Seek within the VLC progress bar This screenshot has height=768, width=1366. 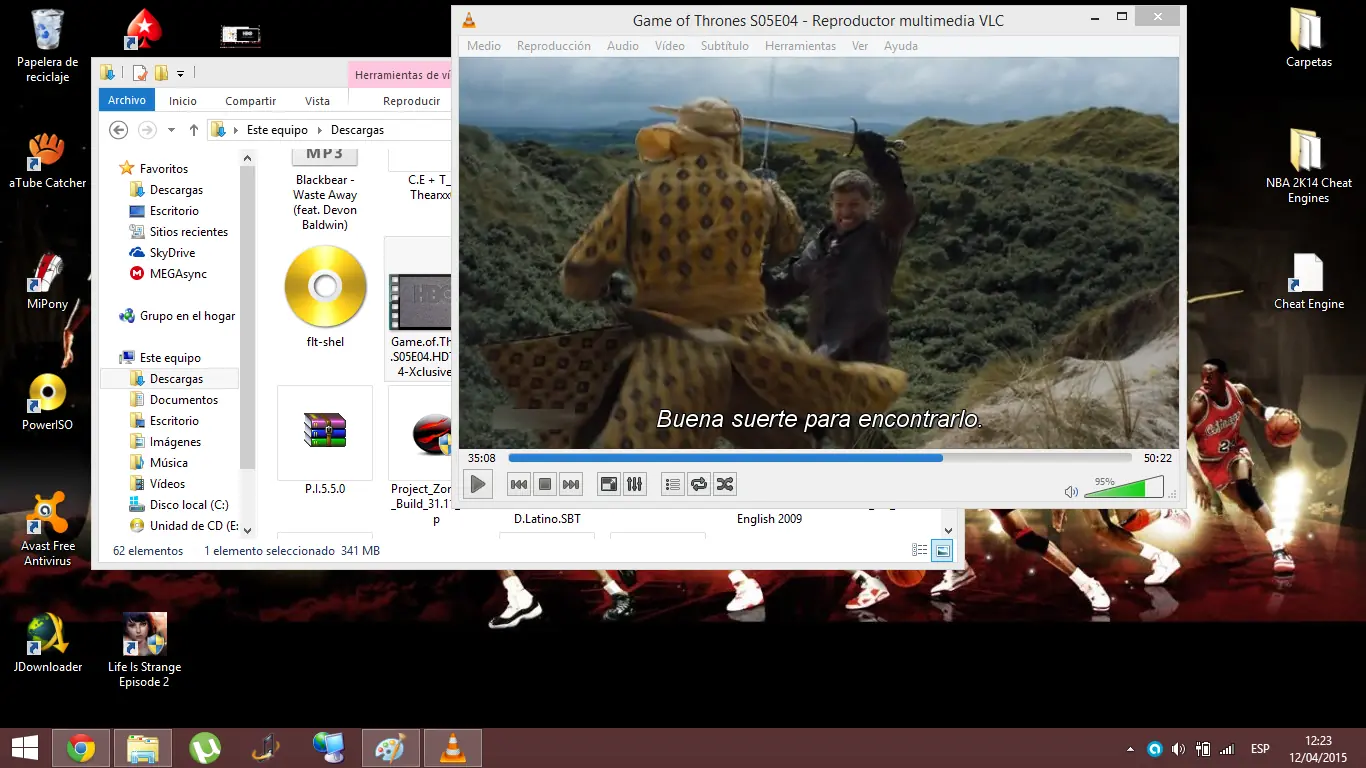820,458
